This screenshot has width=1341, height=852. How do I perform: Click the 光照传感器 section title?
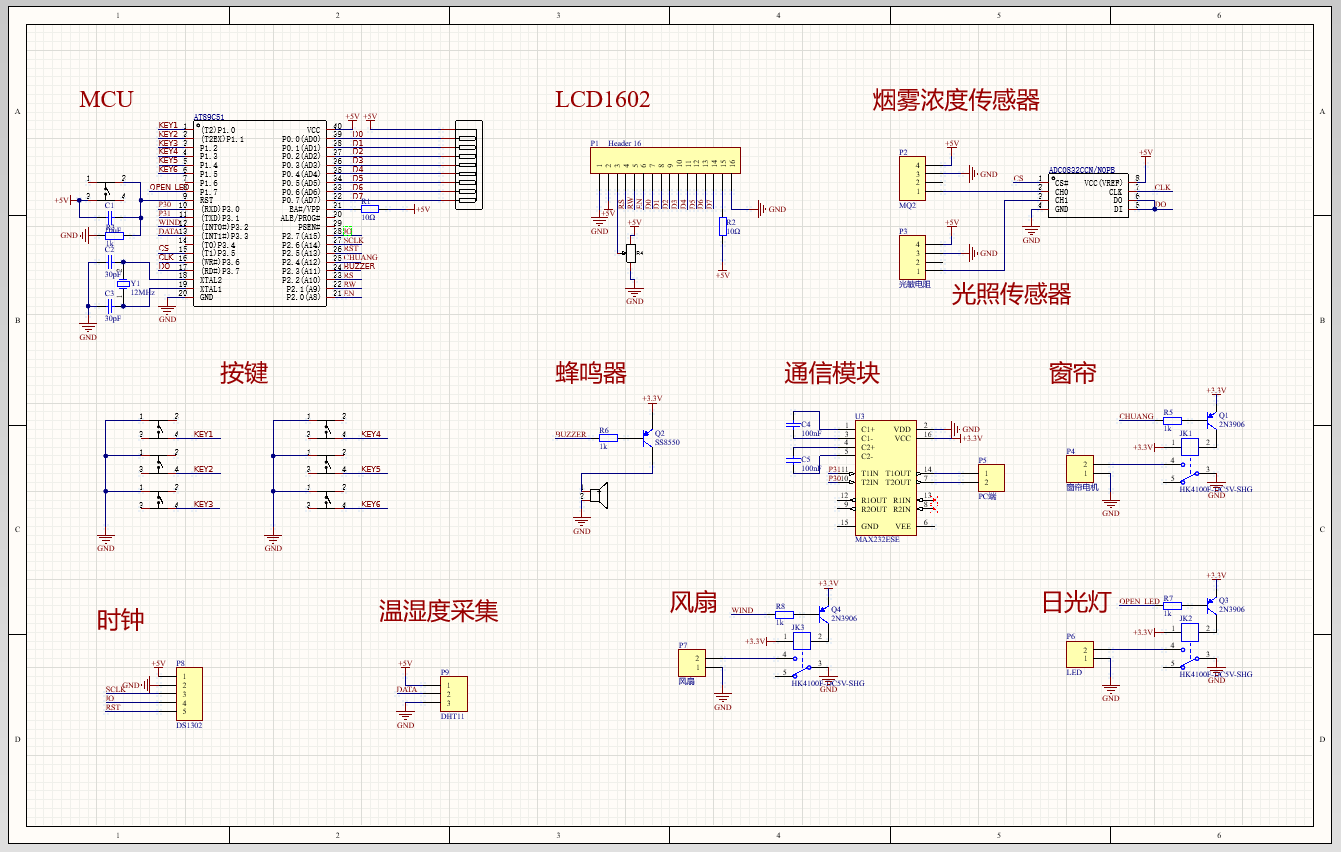point(1011,293)
